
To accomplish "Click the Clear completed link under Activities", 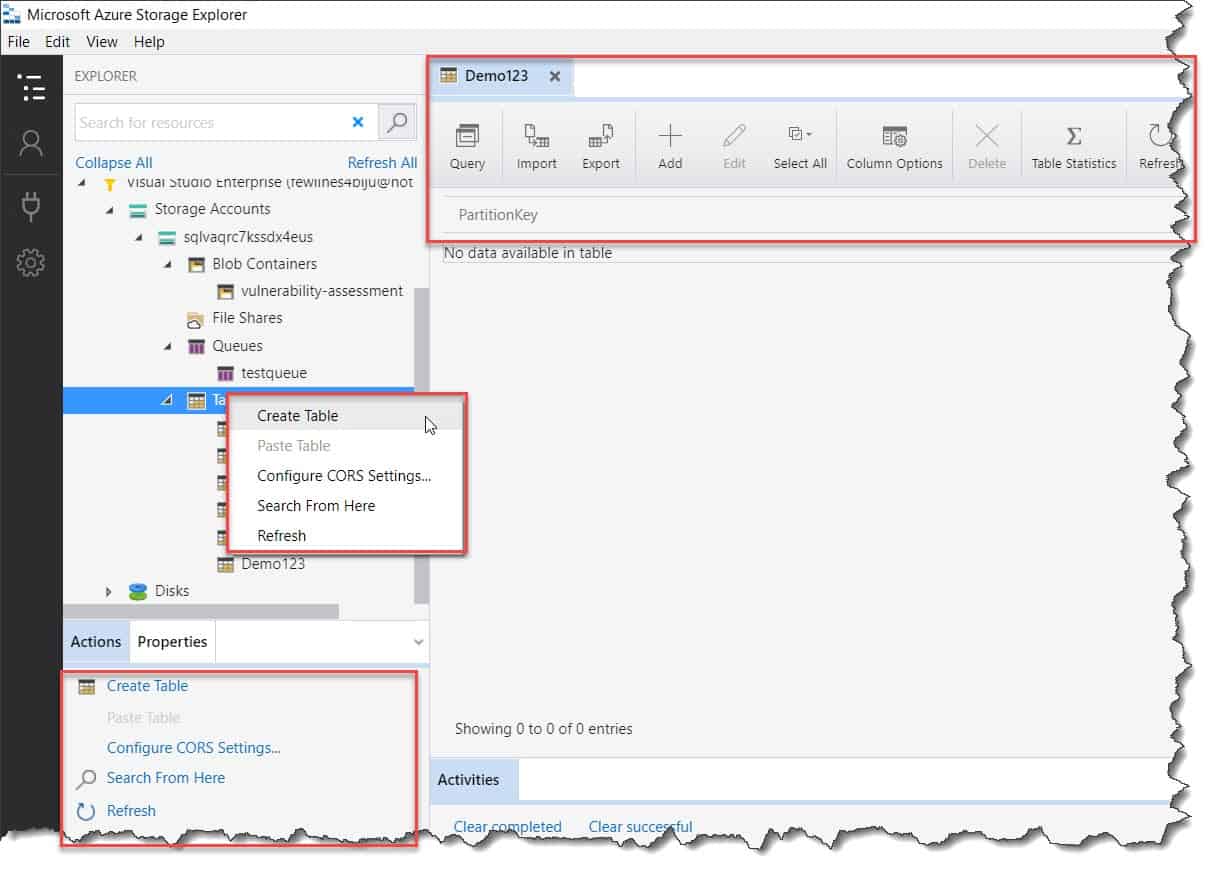I will click(506, 826).
